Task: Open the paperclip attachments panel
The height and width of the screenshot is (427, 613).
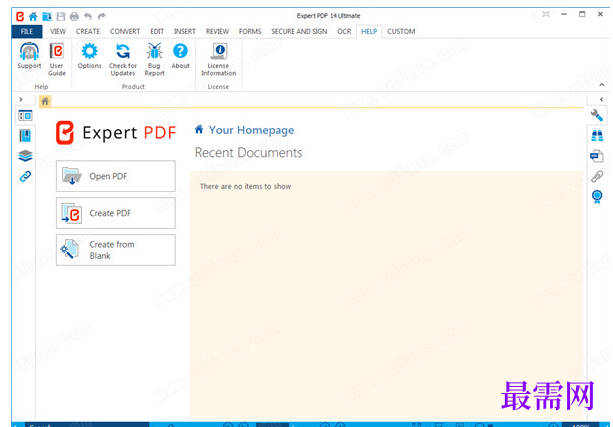Action: tap(597, 176)
